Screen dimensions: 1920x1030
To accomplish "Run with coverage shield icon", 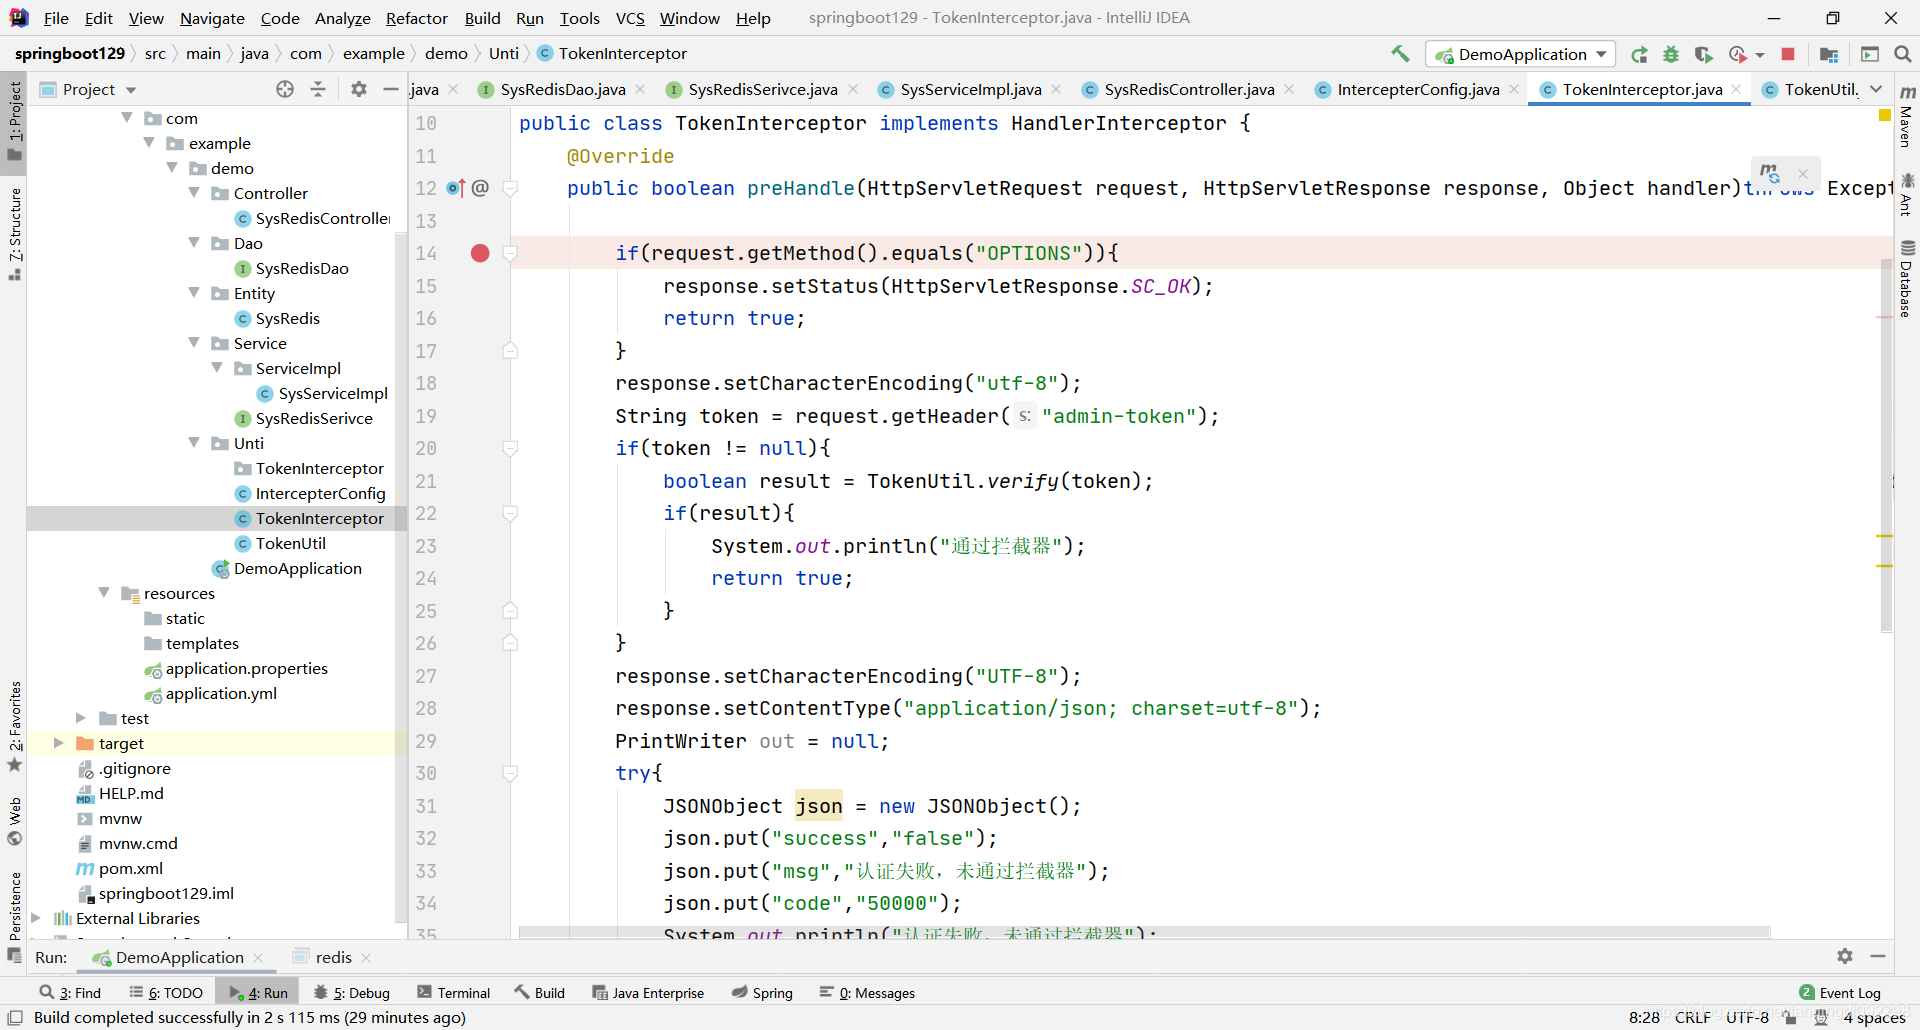I will click(x=1704, y=54).
